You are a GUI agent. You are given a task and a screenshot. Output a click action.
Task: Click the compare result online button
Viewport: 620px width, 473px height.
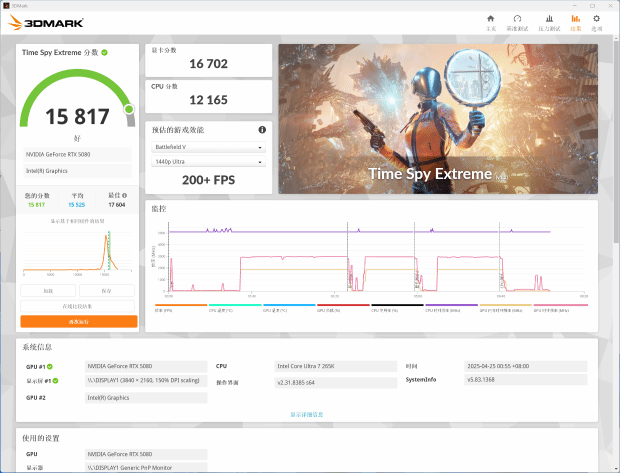[78, 306]
